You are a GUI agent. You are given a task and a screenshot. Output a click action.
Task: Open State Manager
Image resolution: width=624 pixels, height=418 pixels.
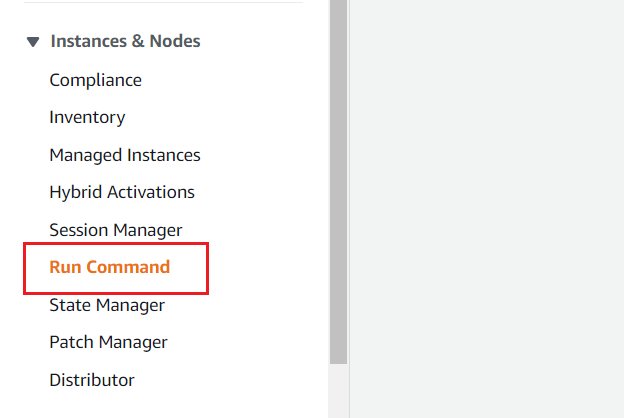pyautogui.click(x=107, y=305)
